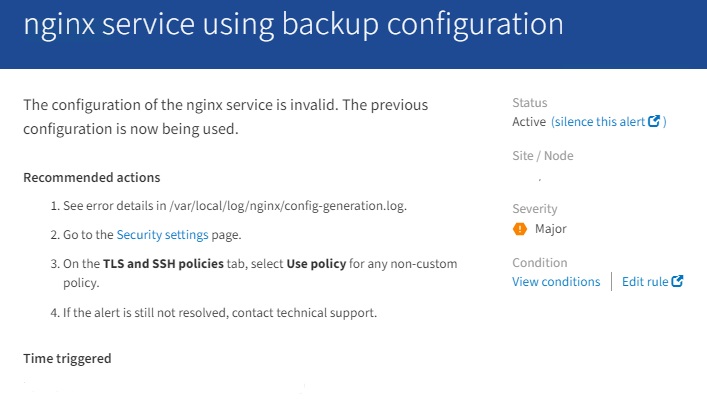Open the Security settings page link
The height and width of the screenshot is (407, 707).
(162, 235)
